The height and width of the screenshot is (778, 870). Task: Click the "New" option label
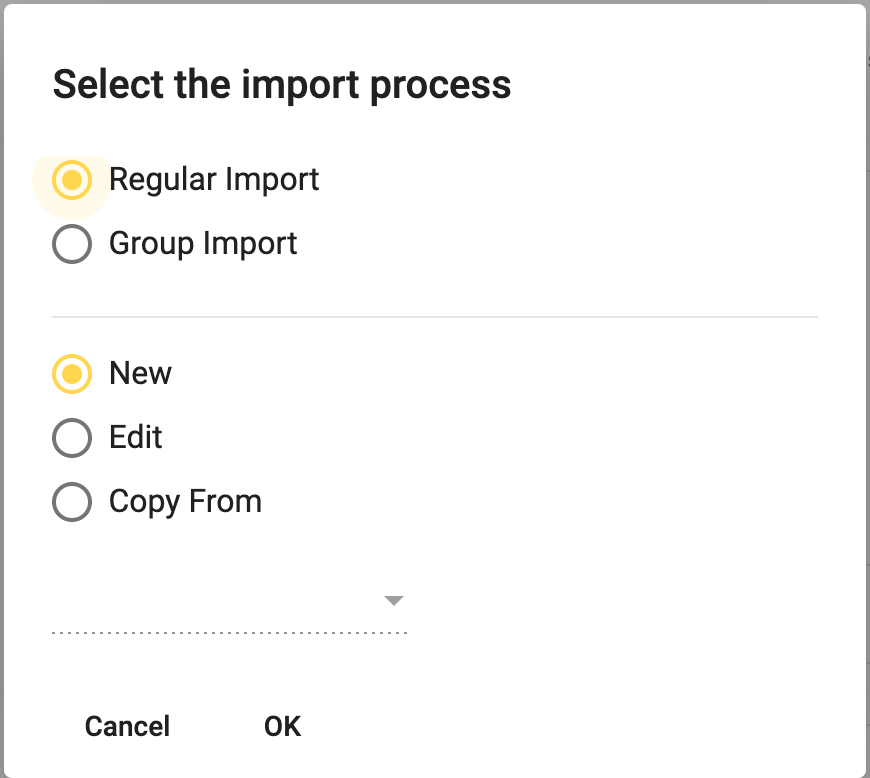click(x=140, y=373)
